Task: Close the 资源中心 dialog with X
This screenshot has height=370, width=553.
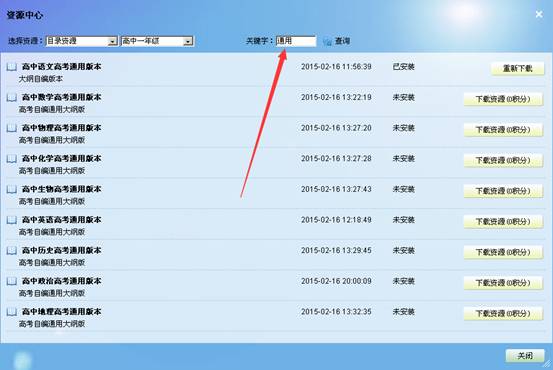Action: click(x=539, y=14)
